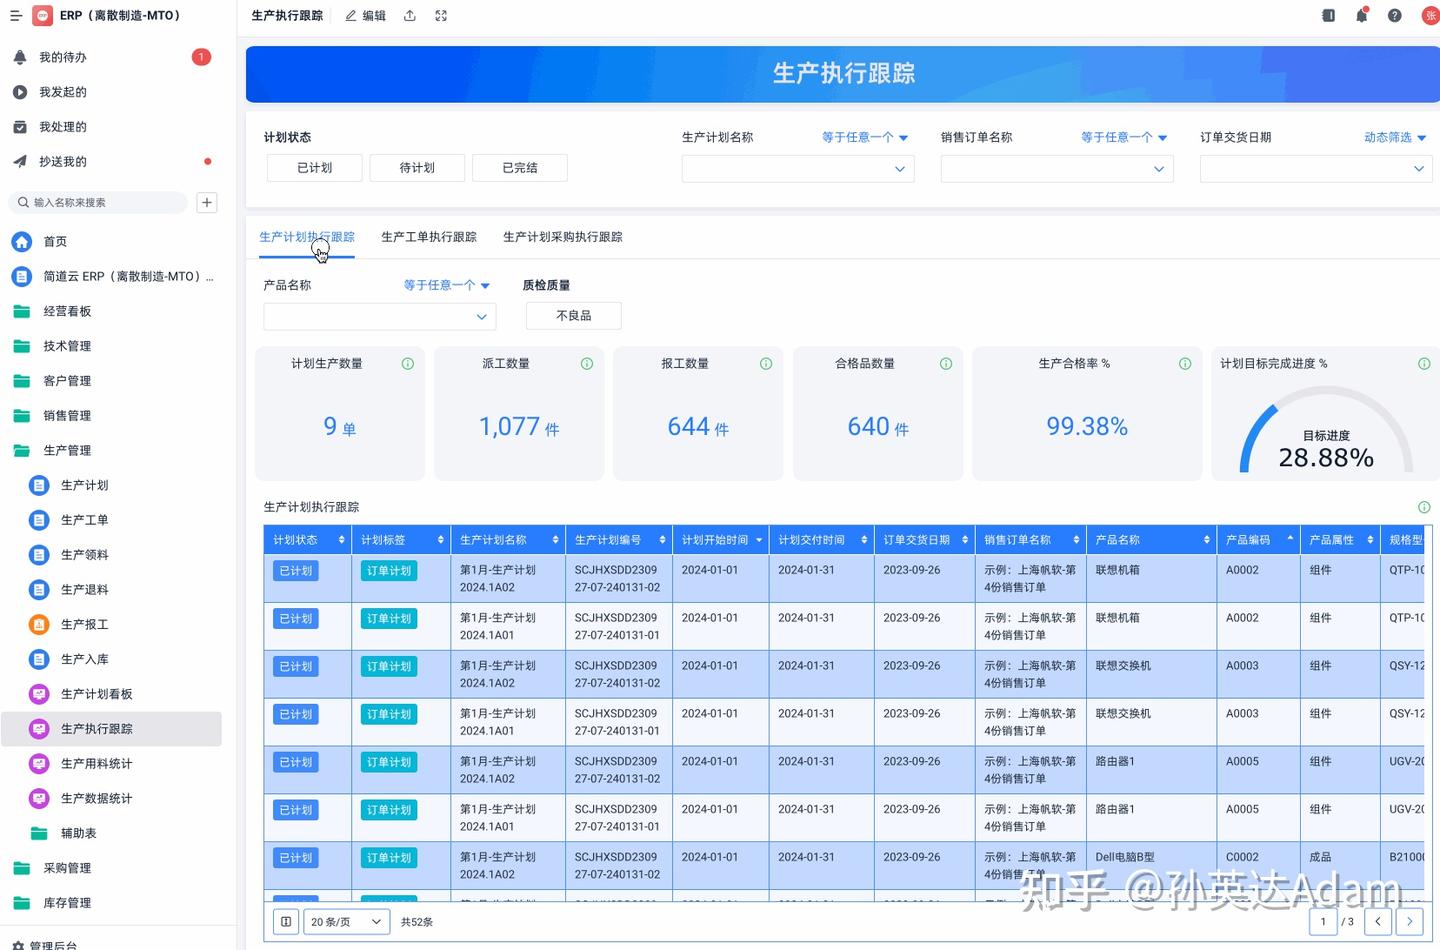The image size is (1440, 950).
Task: Open the 动态筛选 date filter dropdown
Action: click(1395, 138)
